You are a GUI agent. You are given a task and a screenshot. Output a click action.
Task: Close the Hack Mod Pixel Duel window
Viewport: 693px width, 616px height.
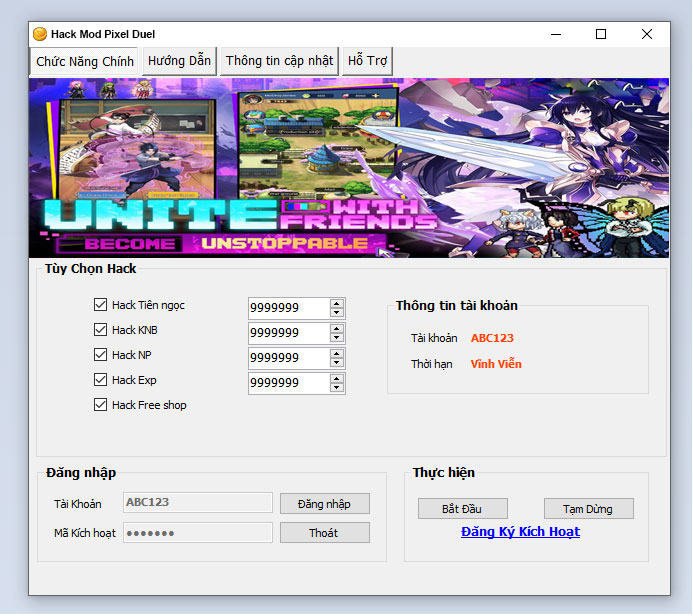(647, 34)
